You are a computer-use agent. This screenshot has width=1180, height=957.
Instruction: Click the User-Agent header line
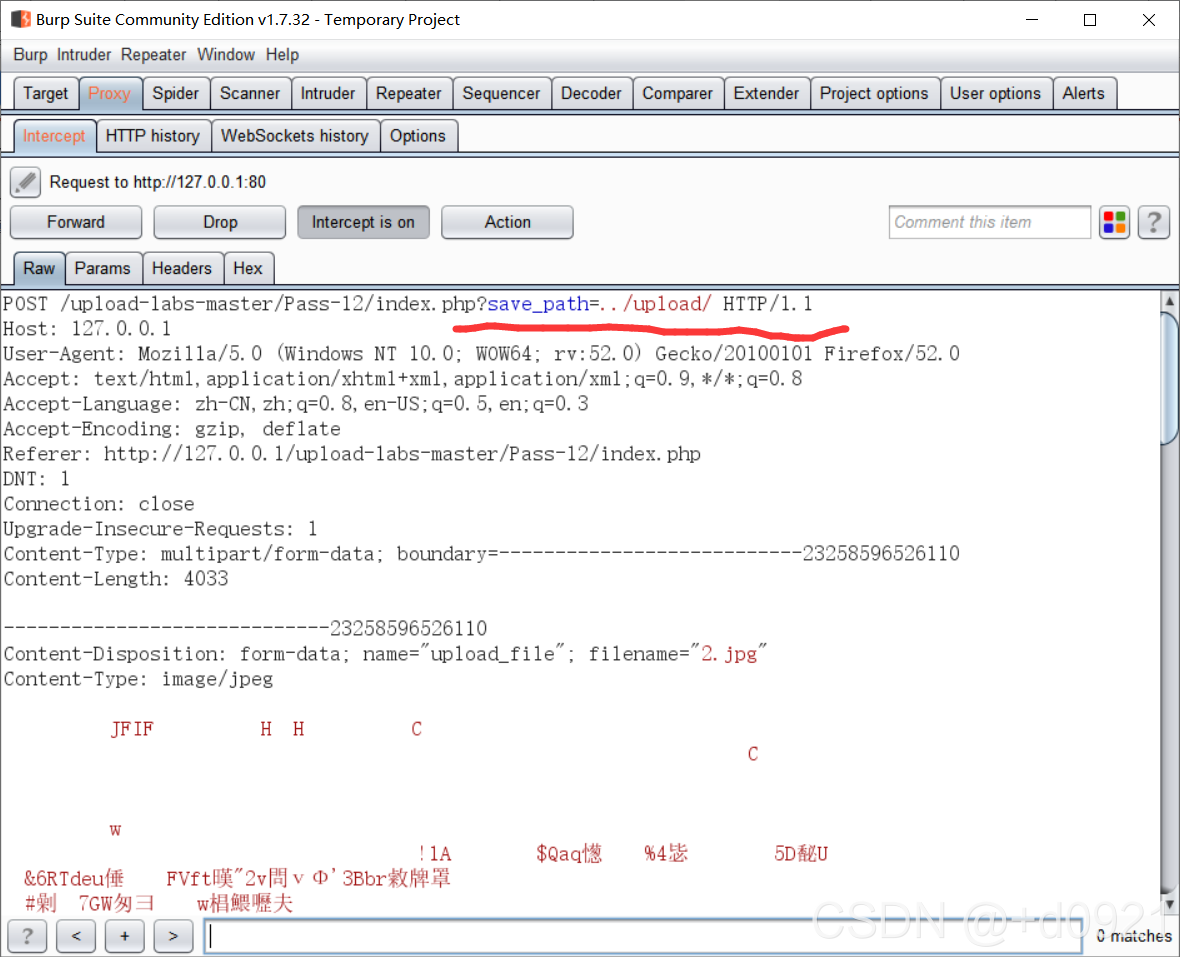point(482,354)
